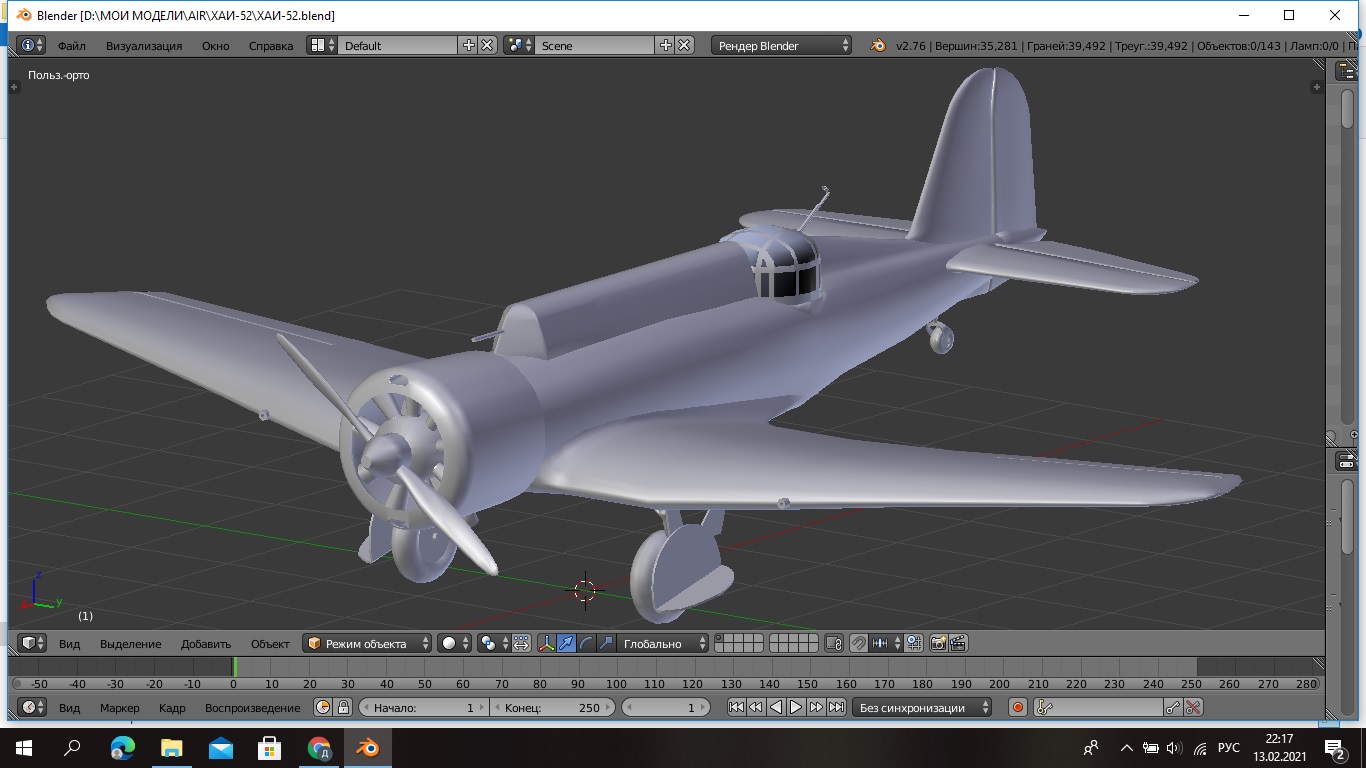Open the Файл menu
Viewport: 1366px width, 768px height.
tap(72, 45)
